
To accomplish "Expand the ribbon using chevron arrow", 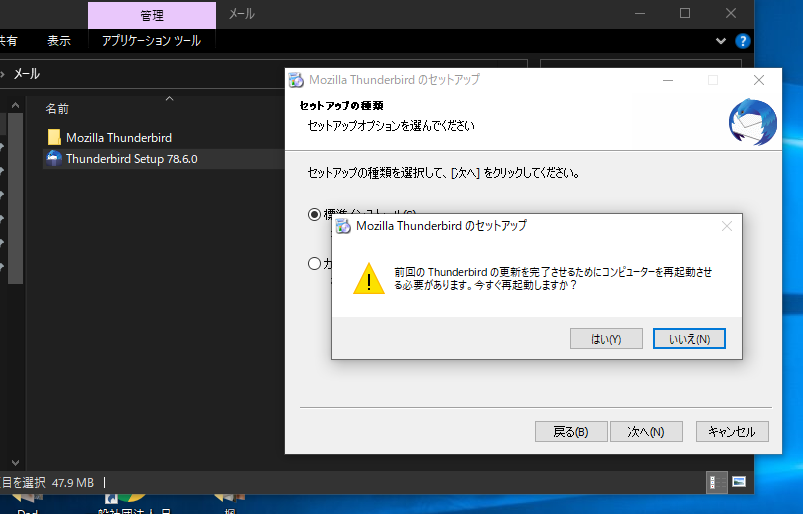I will pyautogui.click(x=721, y=41).
